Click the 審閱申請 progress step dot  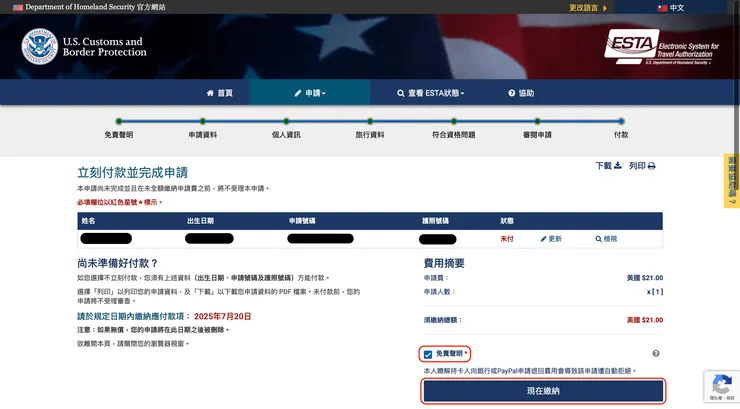click(537, 121)
